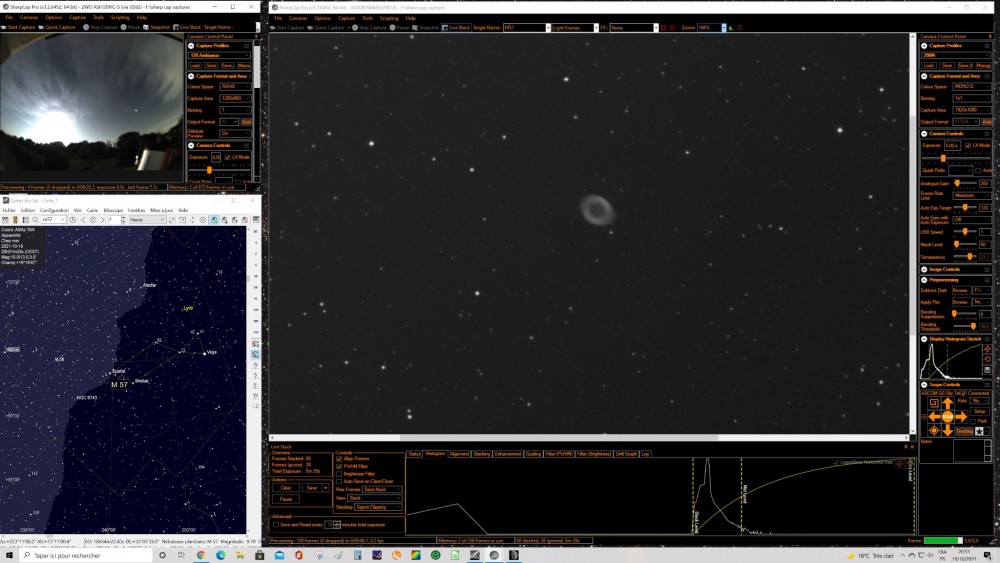This screenshot has height=563, width=1000.
Task: Click Start Capture in small SharpCap window
Action: click(x=19, y=27)
